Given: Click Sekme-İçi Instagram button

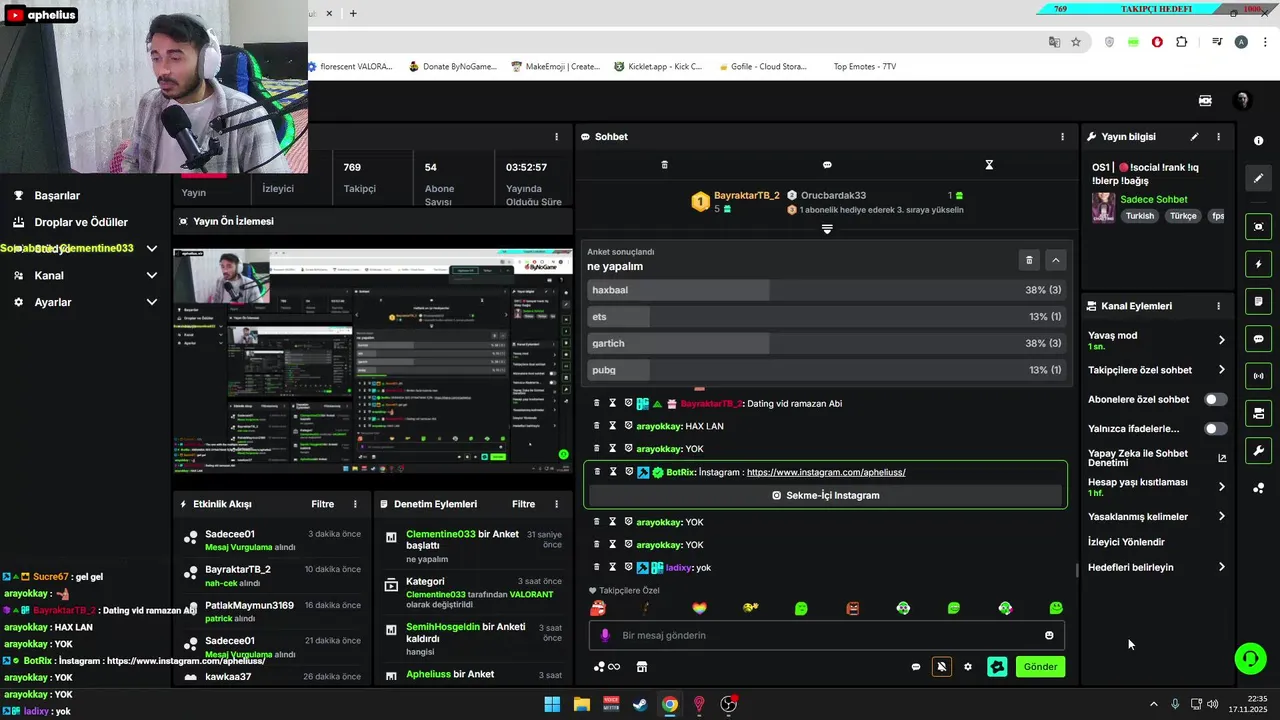Looking at the screenshot, I should click(x=826, y=495).
